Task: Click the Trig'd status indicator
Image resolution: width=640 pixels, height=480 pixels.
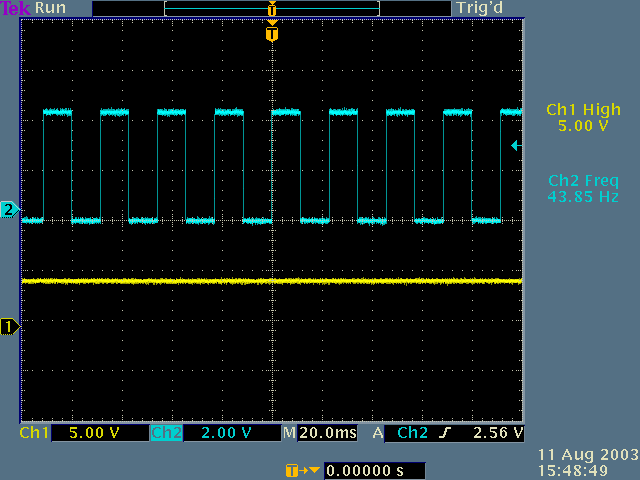Action: pos(480,8)
